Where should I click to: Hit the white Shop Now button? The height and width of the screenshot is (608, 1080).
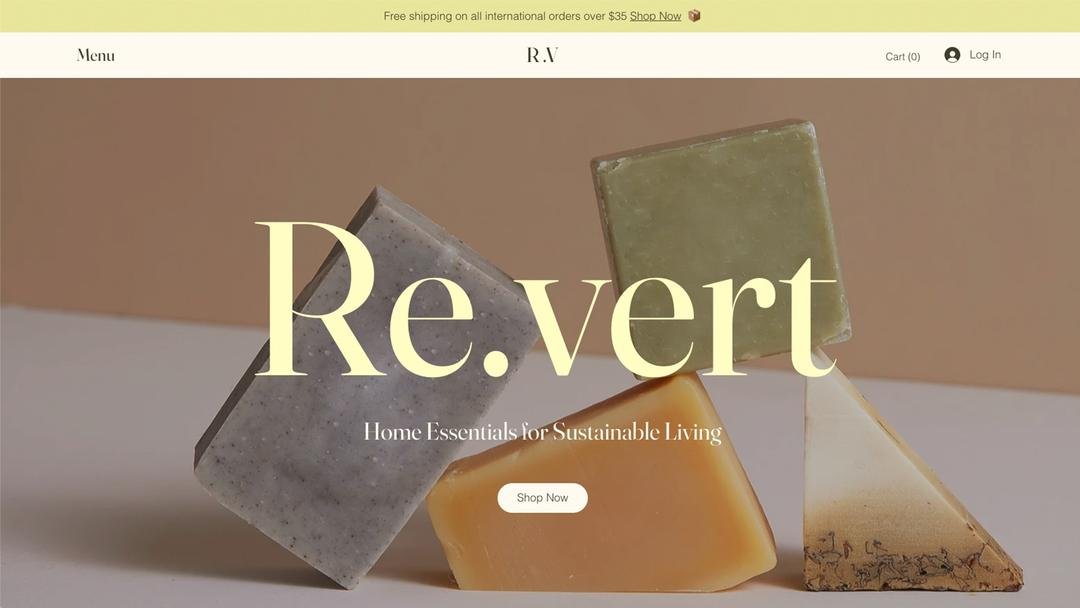pos(542,498)
